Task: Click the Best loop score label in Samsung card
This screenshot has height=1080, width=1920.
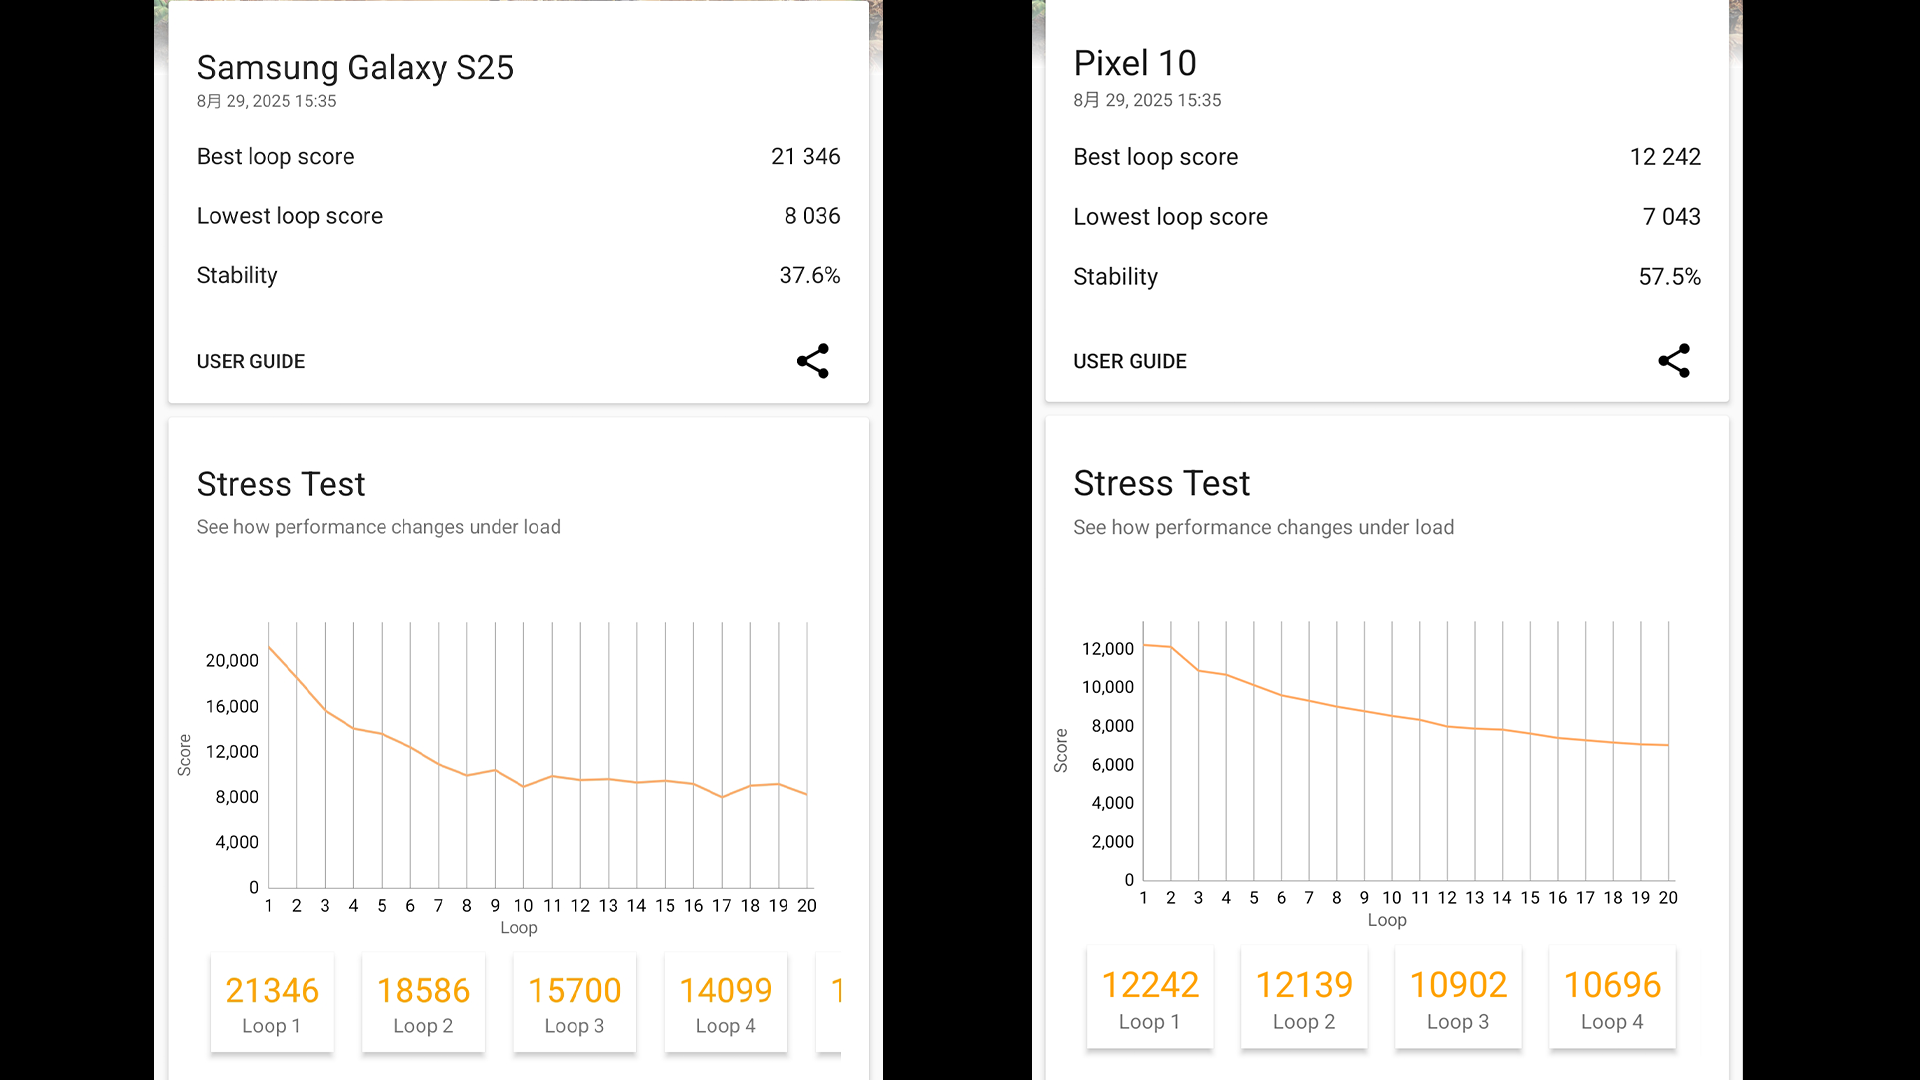Action: pos(275,157)
